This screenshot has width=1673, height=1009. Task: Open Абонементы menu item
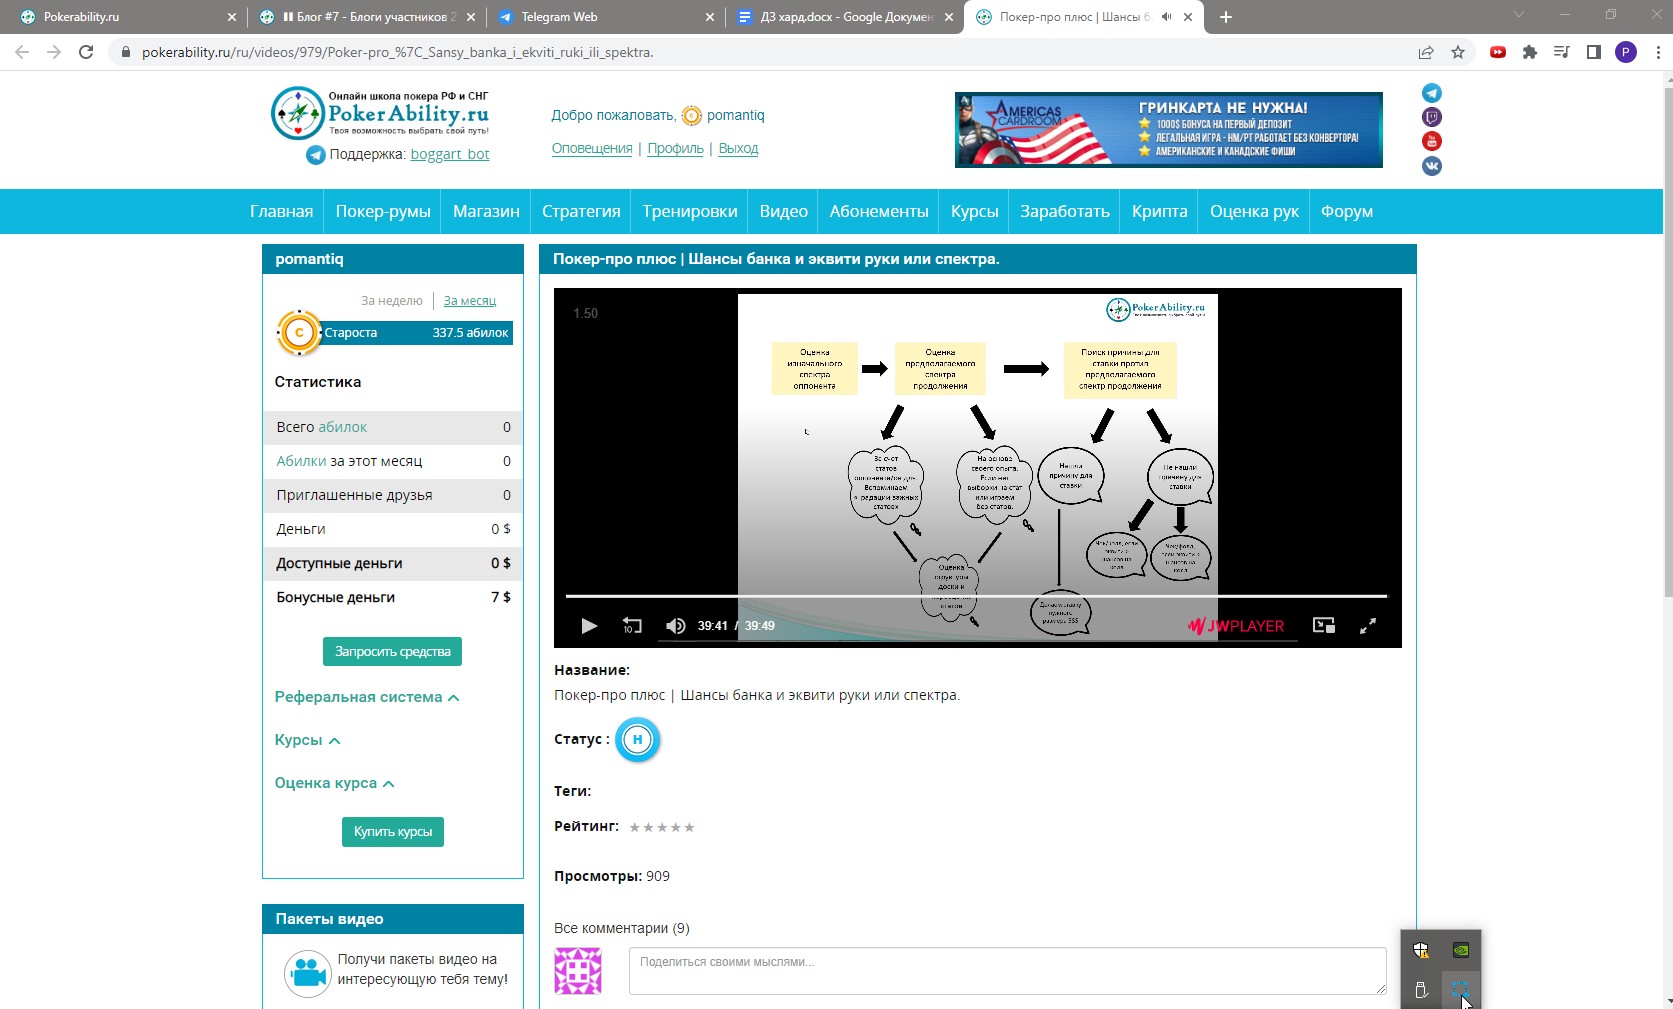(879, 211)
